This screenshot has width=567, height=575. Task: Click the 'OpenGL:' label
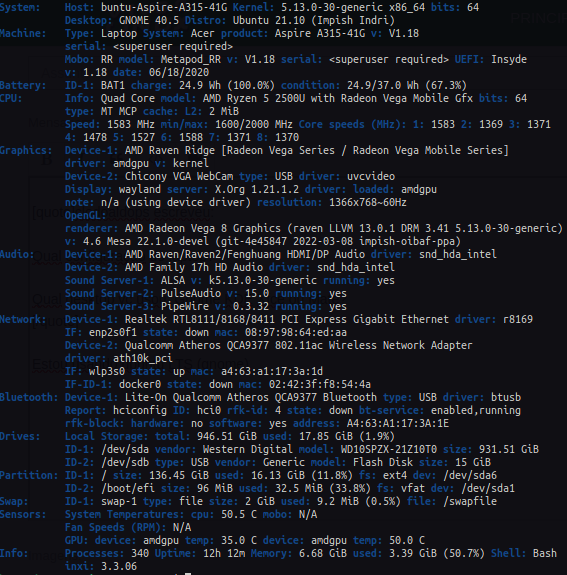[x=85, y=215]
